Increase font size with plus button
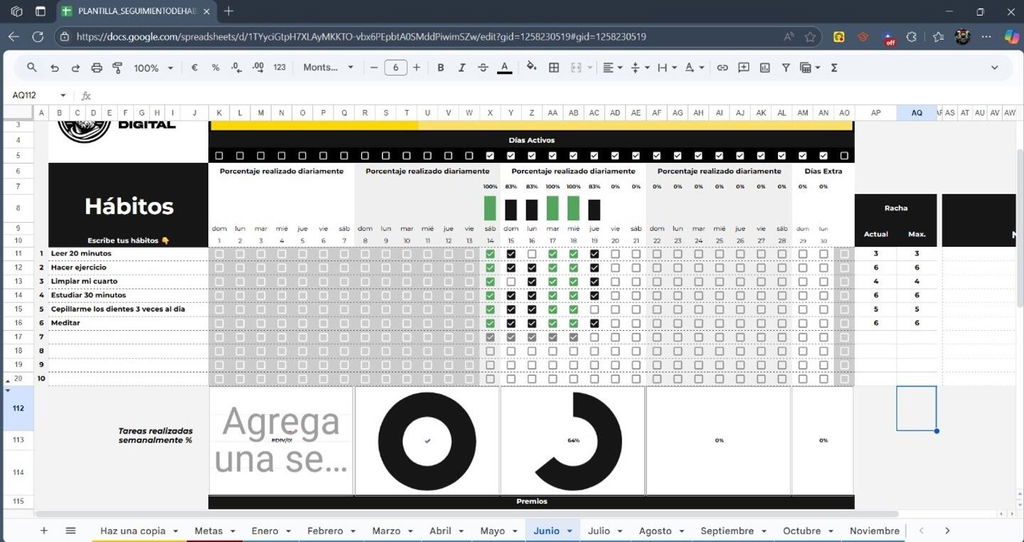This screenshot has width=1024, height=542. [417, 67]
